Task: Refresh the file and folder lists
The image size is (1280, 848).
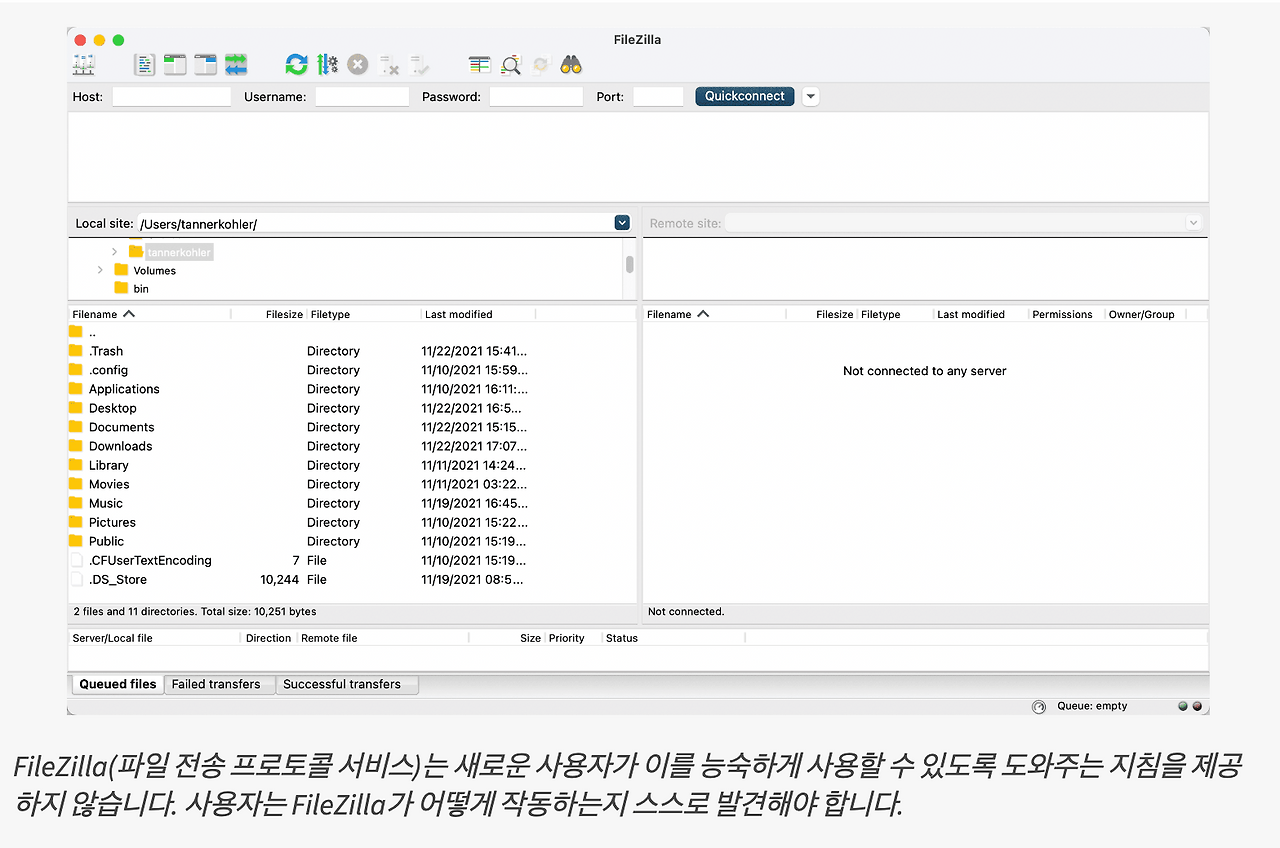Action: coord(296,65)
